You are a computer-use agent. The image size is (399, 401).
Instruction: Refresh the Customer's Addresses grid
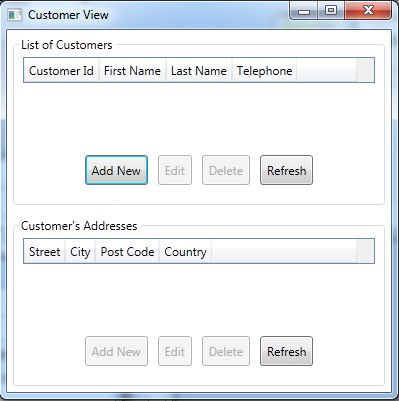coord(286,351)
